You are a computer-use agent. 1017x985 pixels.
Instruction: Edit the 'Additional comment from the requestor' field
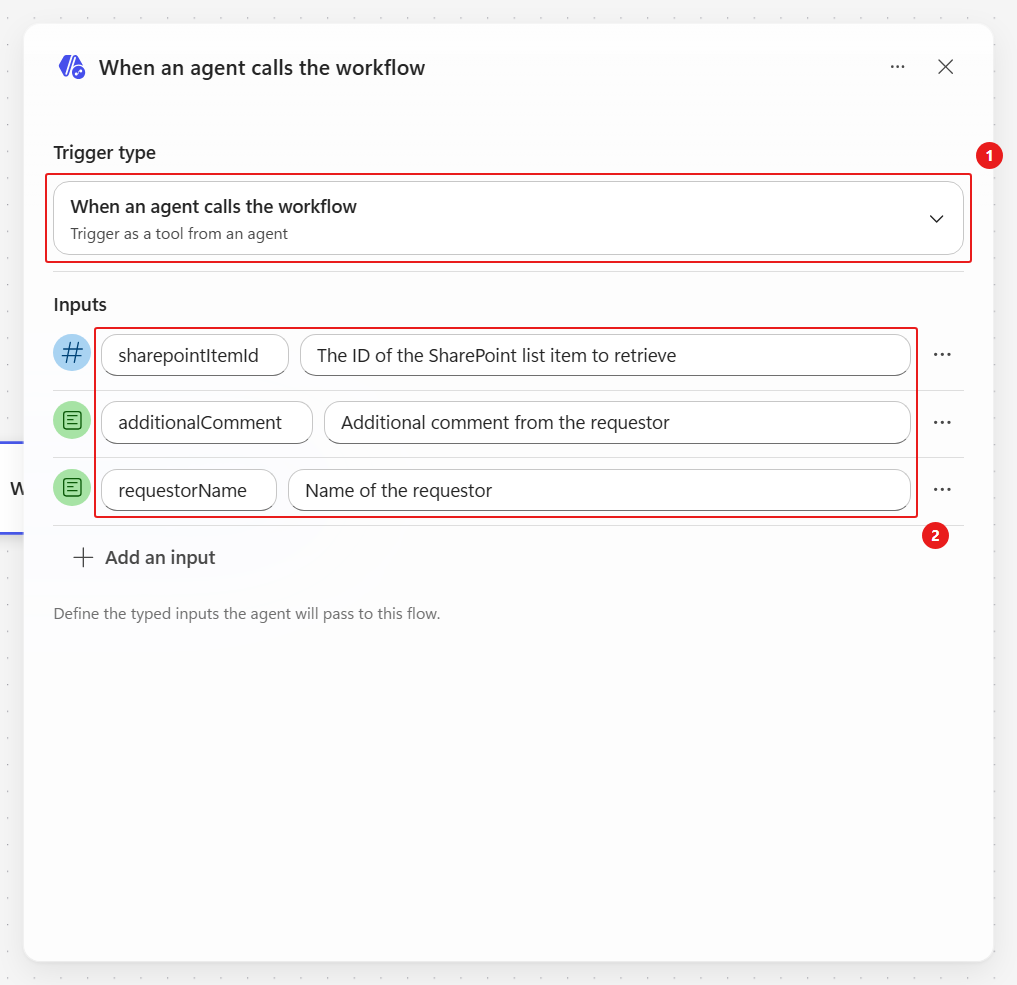(617, 423)
